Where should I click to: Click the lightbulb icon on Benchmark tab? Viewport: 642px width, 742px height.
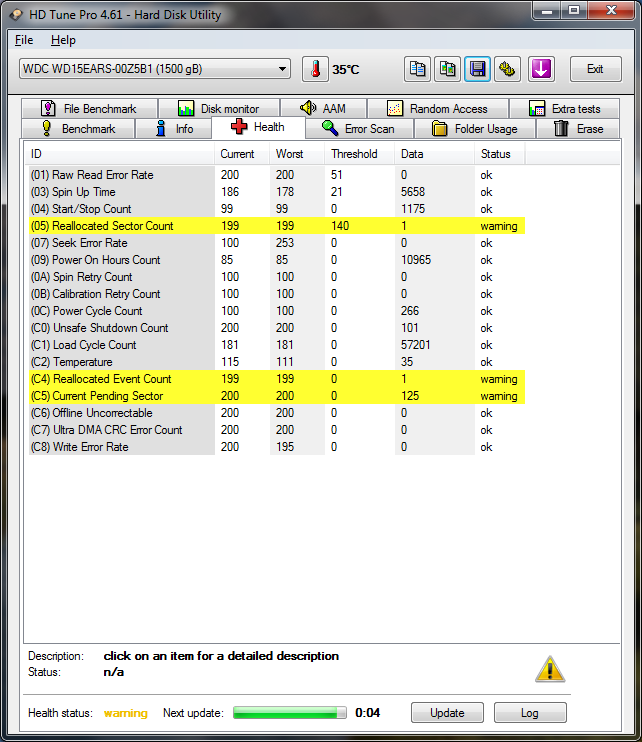pos(46,128)
